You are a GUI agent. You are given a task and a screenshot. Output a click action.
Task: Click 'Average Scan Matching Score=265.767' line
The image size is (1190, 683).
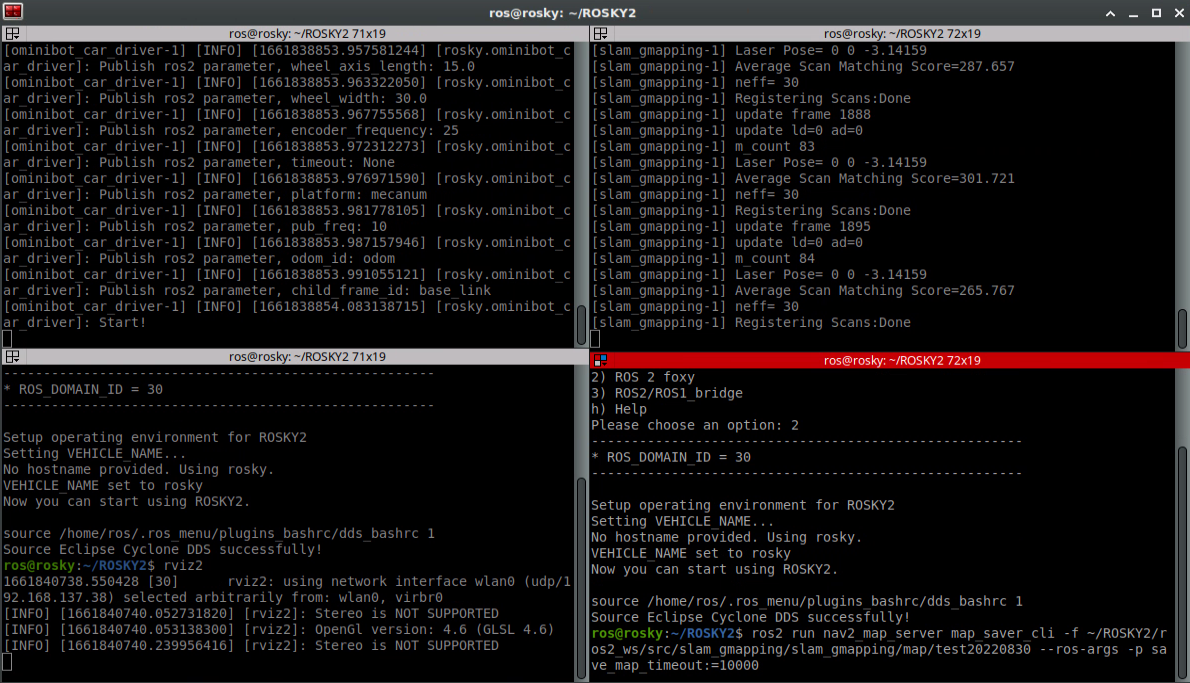[x=803, y=291]
